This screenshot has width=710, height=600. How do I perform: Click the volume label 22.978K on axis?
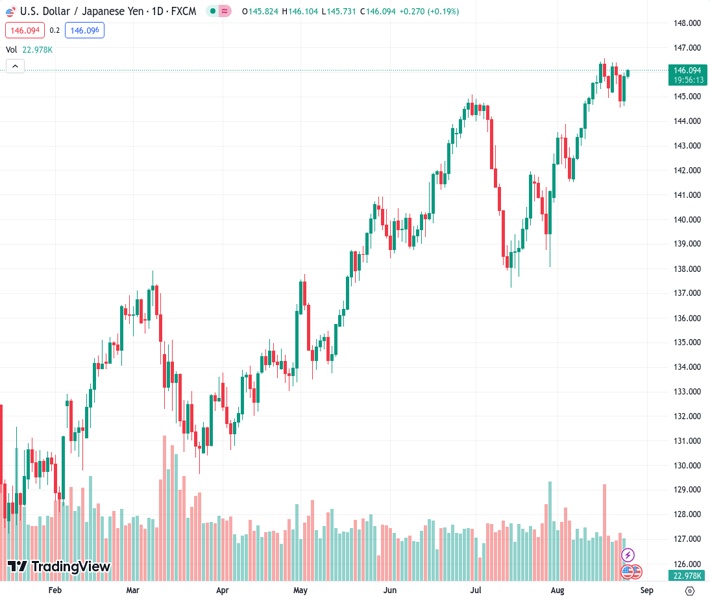click(685, 576)
